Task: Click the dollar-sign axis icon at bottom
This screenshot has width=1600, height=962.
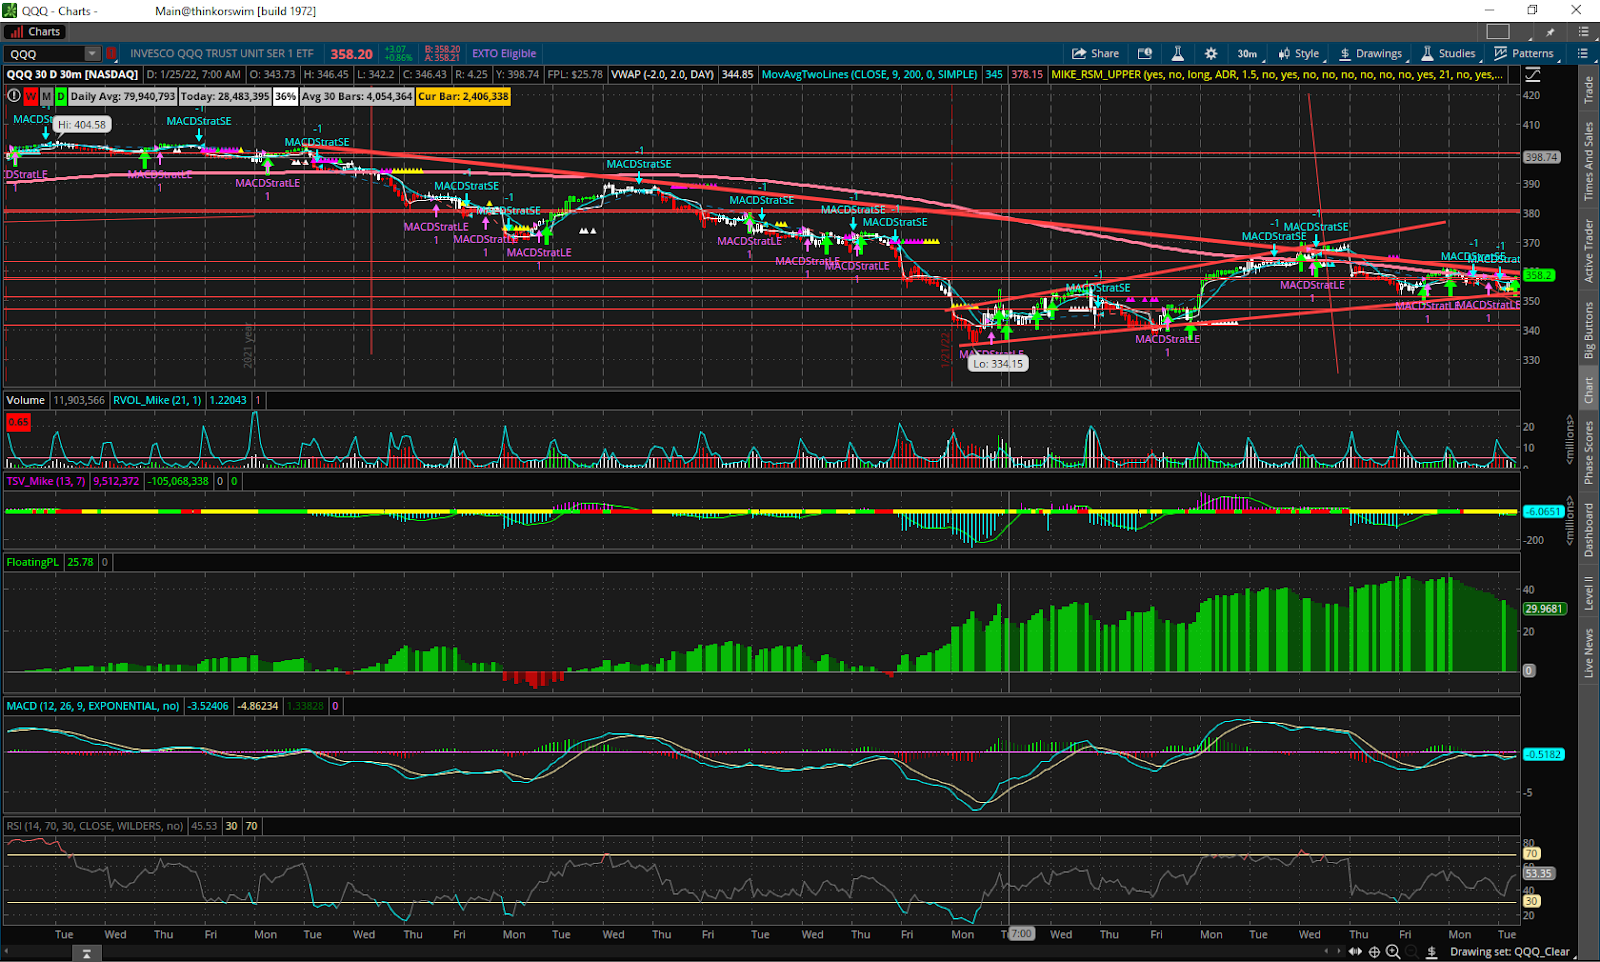Action: 1433,952
